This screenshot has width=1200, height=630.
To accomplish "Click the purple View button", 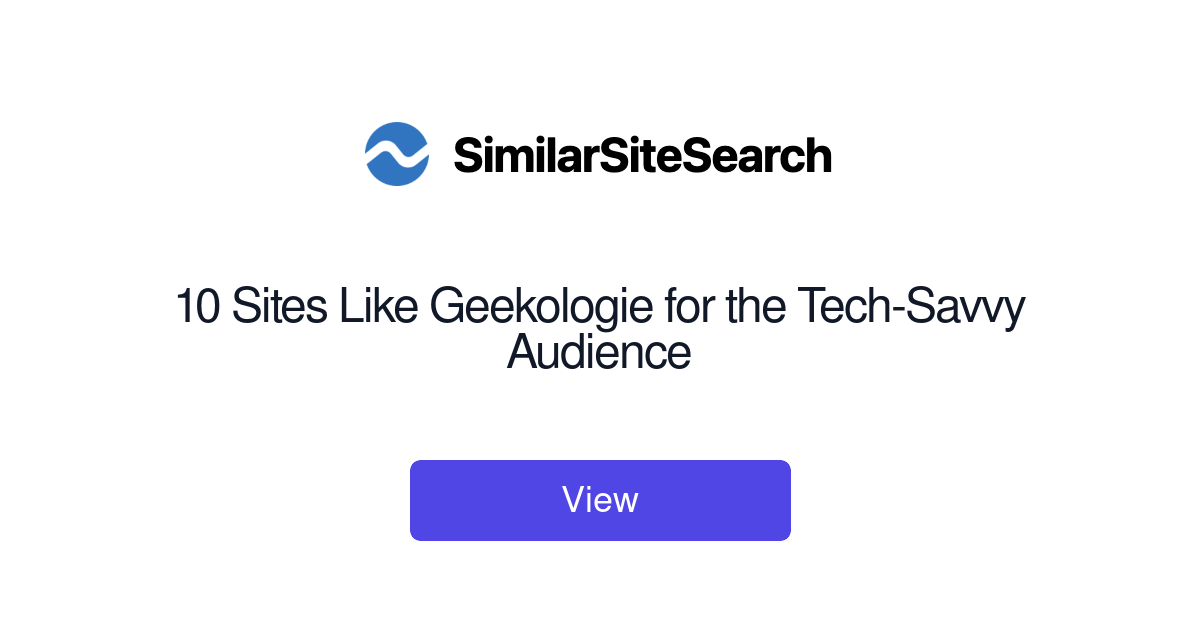I will (x=600, y=500).
